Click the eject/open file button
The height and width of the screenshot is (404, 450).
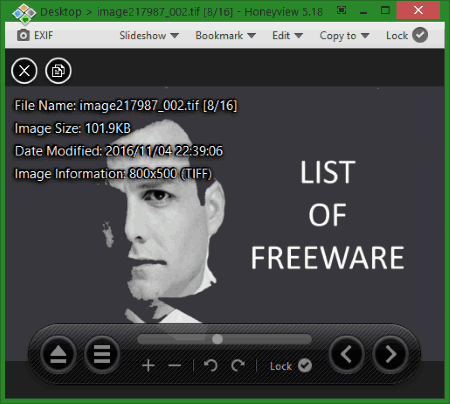click(58, 354)
